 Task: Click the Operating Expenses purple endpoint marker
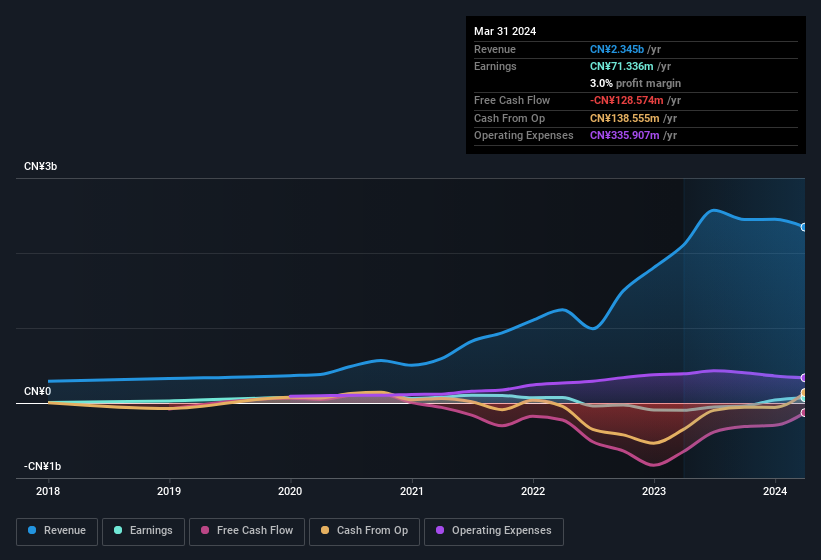pos(804,377)
